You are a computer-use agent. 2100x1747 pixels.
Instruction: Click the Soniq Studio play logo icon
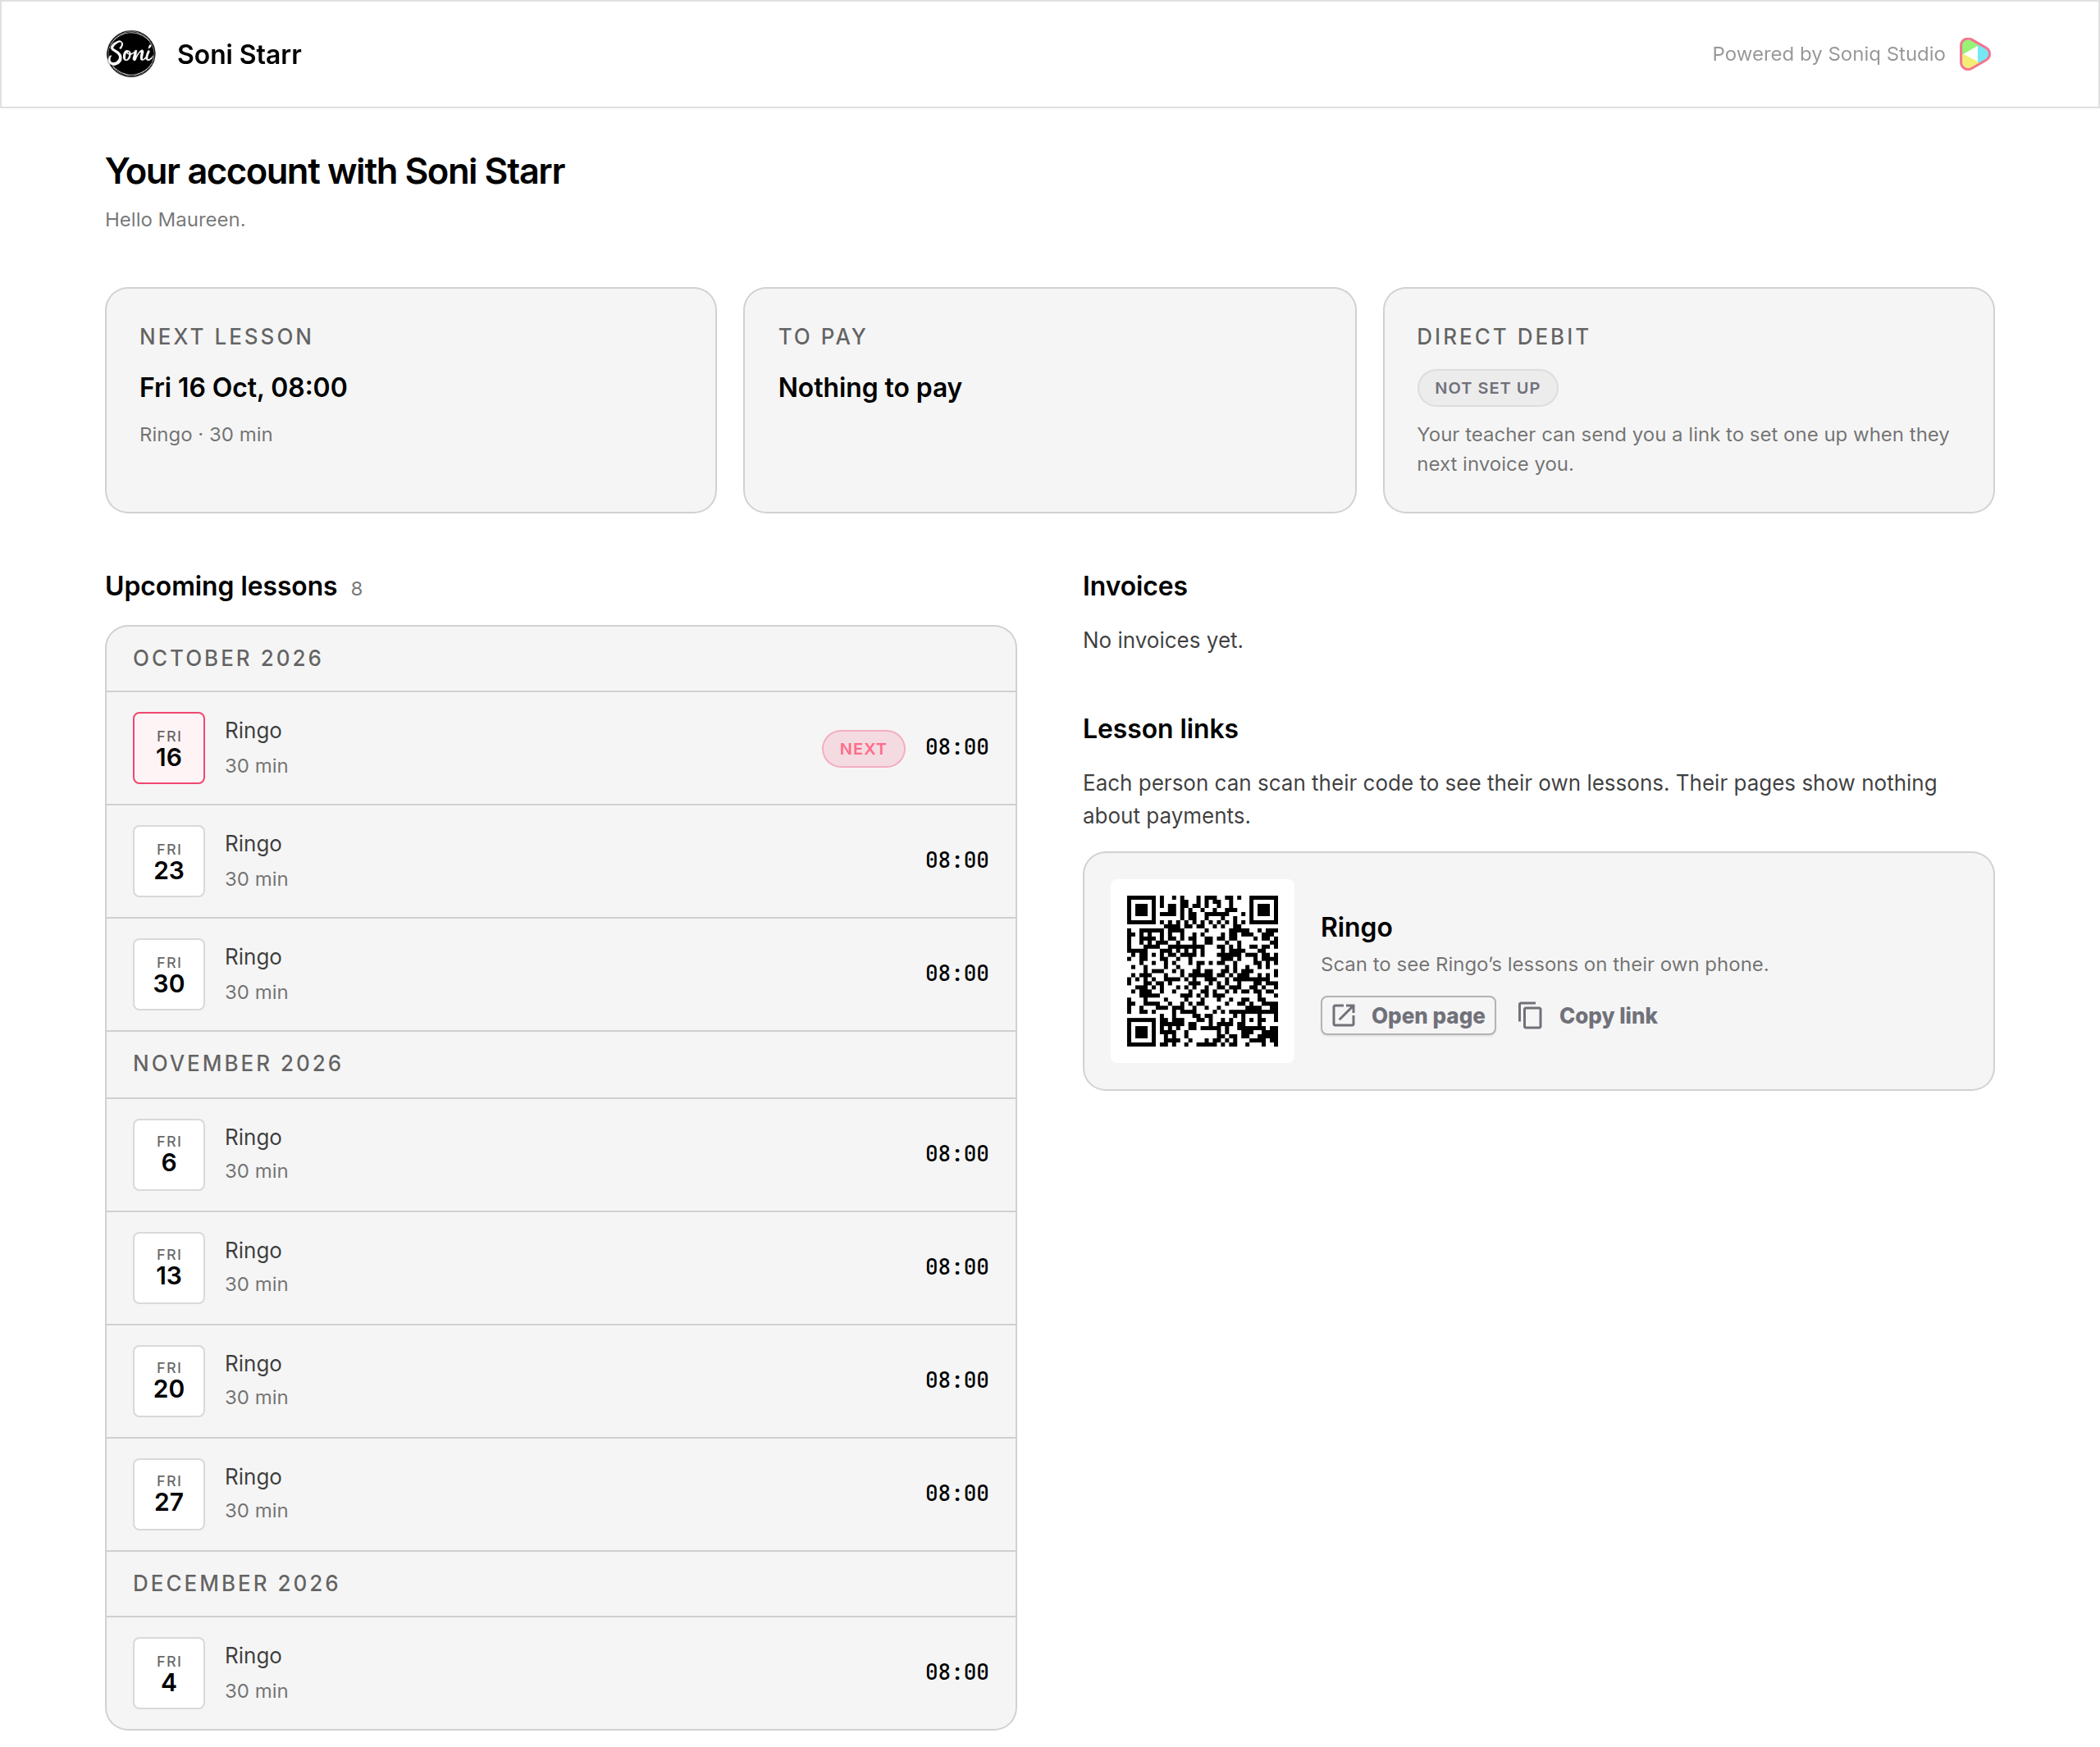coord(1975,54)
